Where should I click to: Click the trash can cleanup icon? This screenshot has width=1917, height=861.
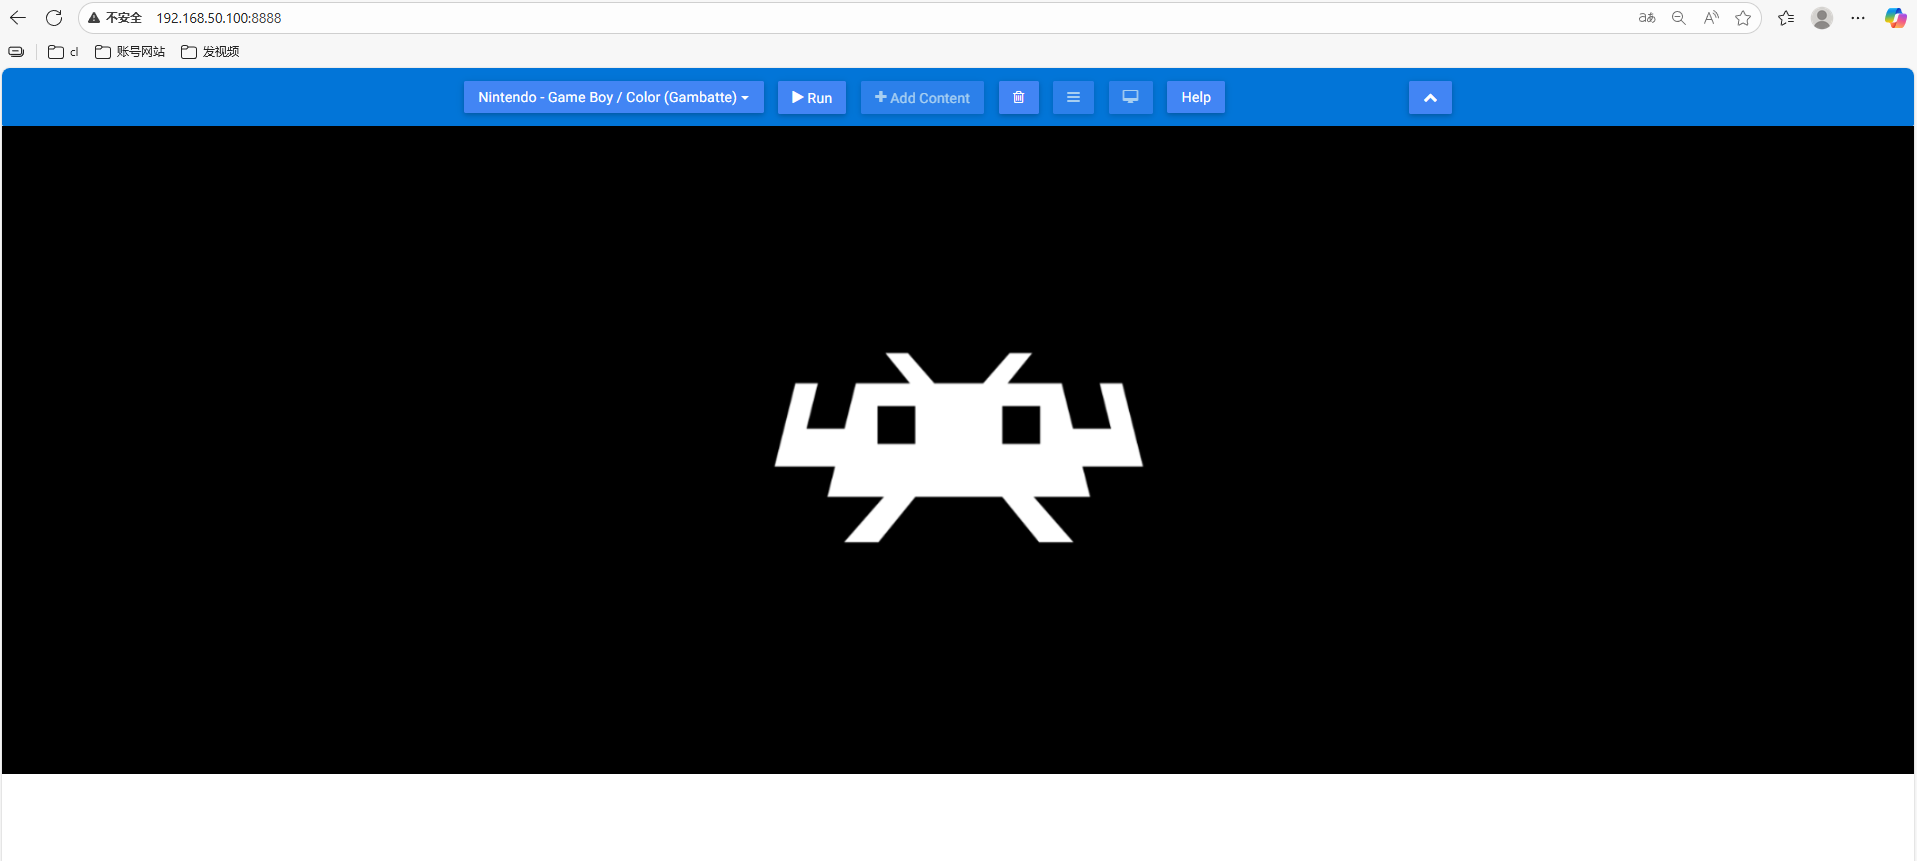(1018, 98)
